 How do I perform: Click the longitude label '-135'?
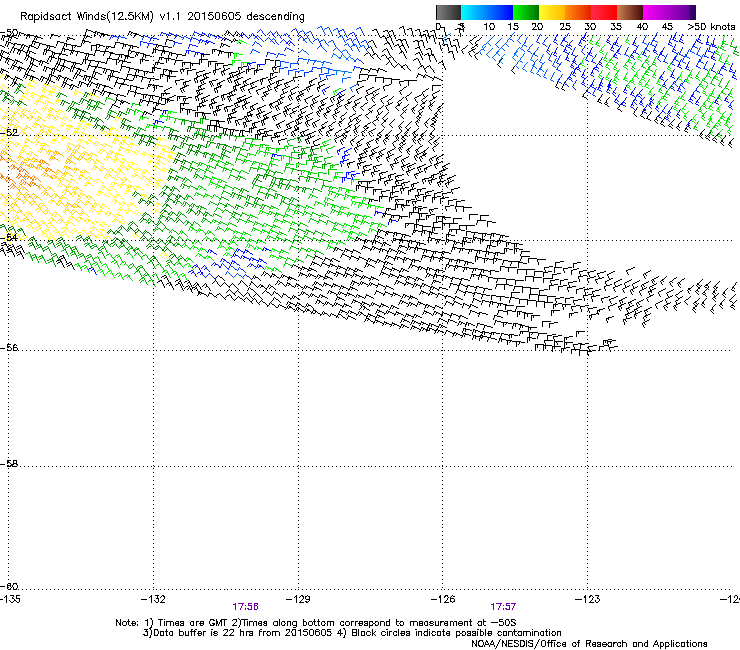coord(10,599)
